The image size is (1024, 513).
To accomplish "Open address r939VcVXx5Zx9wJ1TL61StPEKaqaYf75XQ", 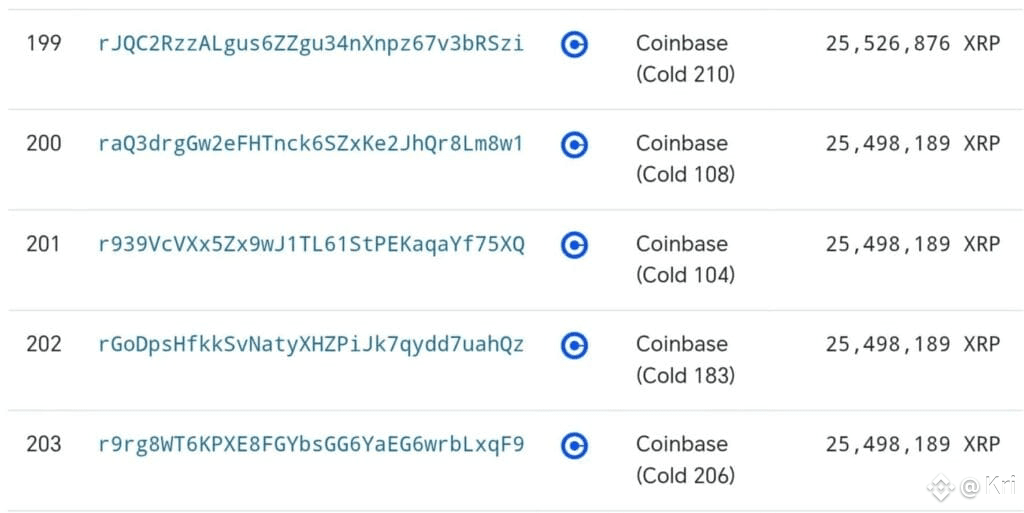I will (311, 244).
